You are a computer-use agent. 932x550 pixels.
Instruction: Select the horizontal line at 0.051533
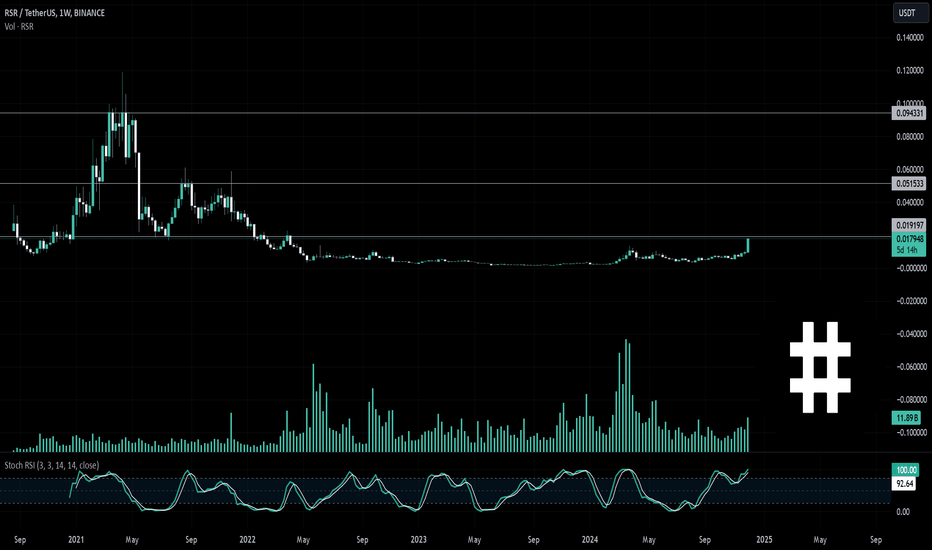click(x=446, y=184)
